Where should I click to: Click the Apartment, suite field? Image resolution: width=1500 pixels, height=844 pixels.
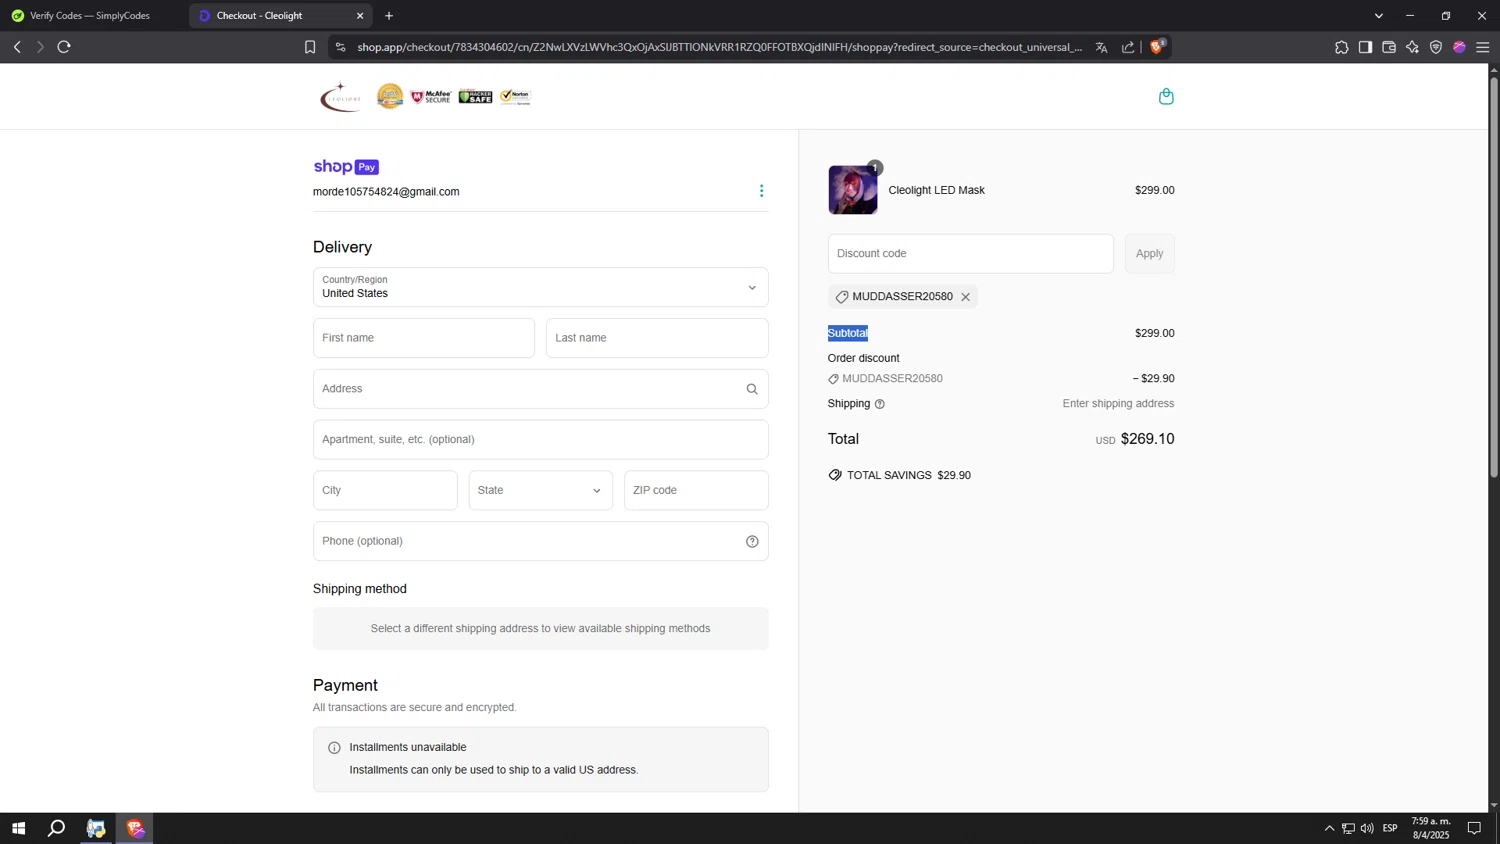pyautogui.click(x=541, y=440)
